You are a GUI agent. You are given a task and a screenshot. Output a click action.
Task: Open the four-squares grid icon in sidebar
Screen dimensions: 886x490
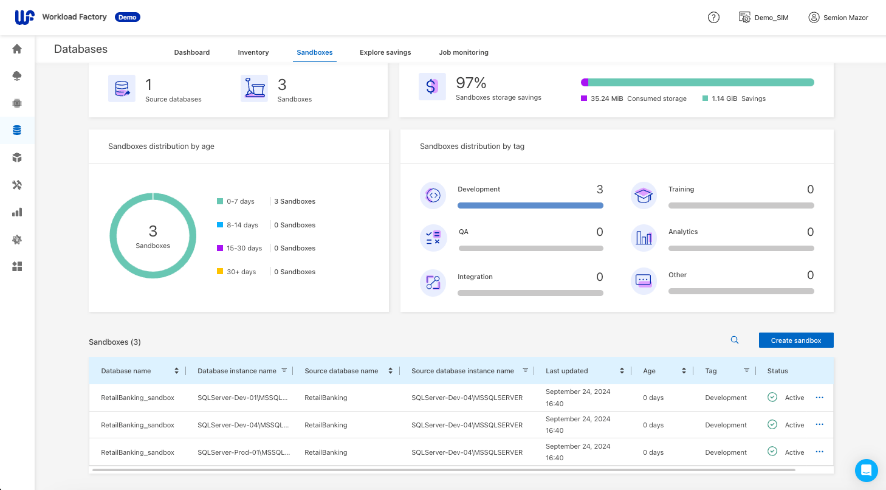pos(17,266)
